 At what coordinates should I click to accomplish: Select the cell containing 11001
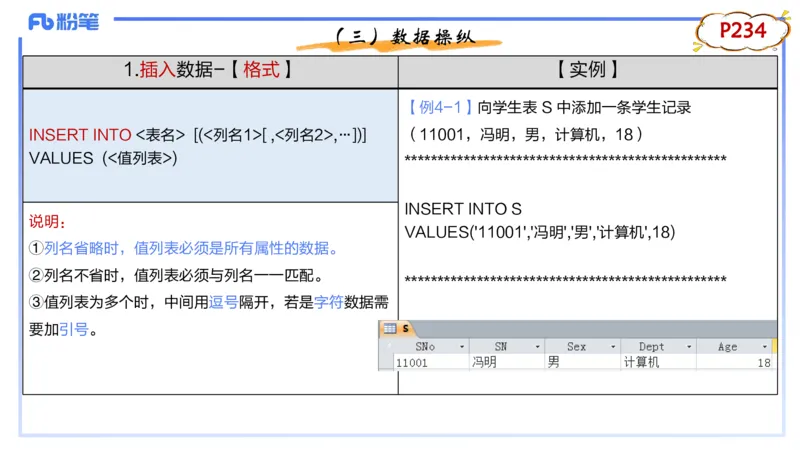[x=431, y=362]
